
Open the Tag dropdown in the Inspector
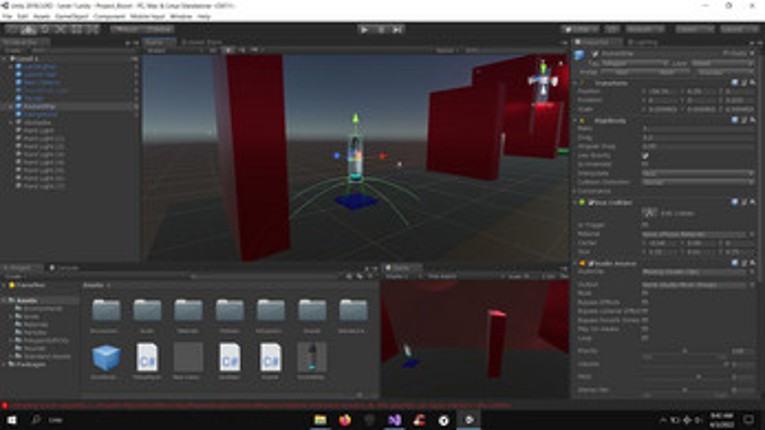coord(634,63)
